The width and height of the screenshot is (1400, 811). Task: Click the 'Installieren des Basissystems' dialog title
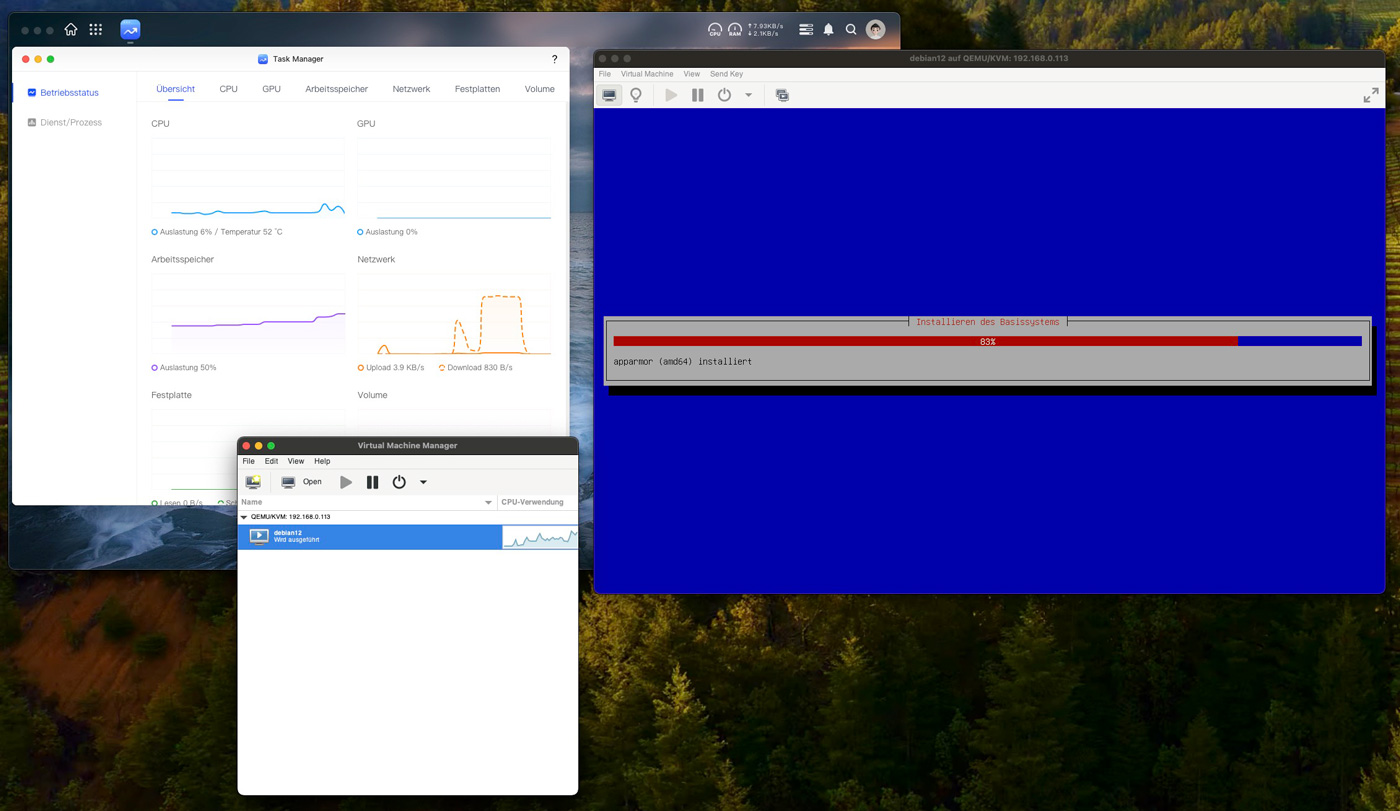[x=988, y=322]
